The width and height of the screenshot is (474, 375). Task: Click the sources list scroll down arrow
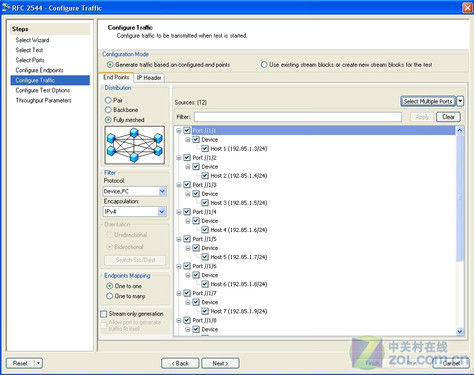pyautogui.click(x=460, y=331)
